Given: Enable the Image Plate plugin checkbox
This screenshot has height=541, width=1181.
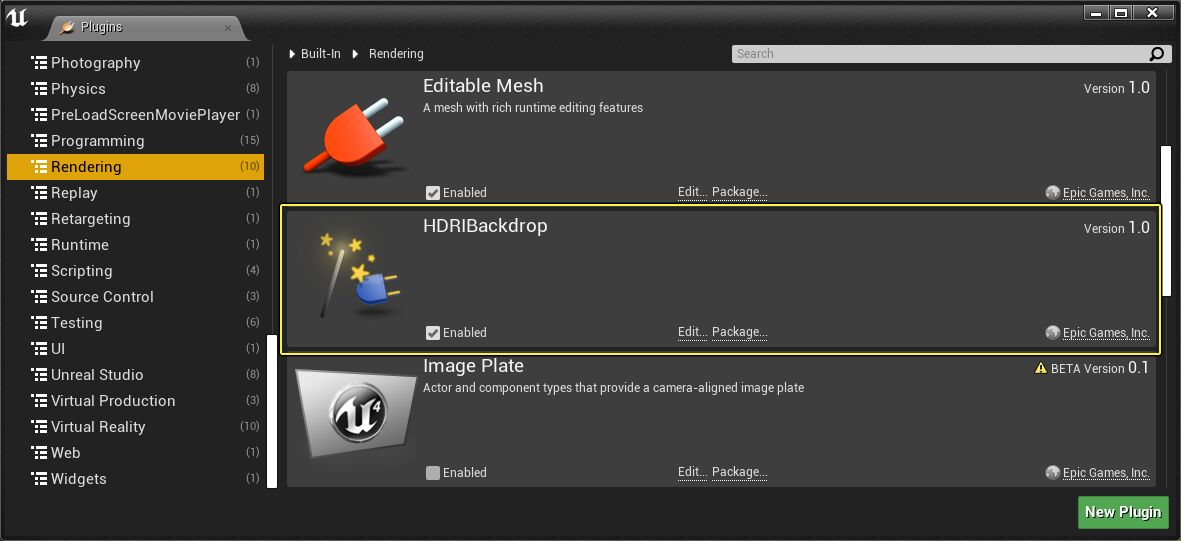Looking at the screenshot, I should [433, 473].
